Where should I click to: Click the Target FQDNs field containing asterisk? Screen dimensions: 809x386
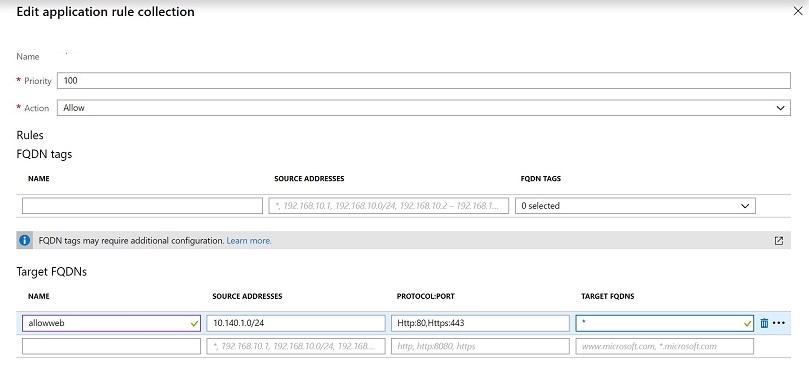(665, 324)
